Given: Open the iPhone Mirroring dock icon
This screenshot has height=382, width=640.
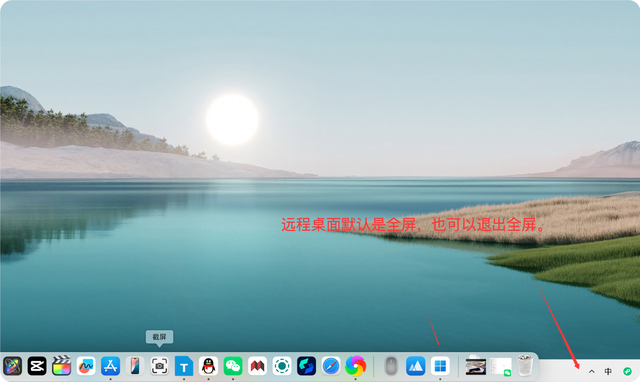Looking at the screenshot, I should [x=135, y=366].
